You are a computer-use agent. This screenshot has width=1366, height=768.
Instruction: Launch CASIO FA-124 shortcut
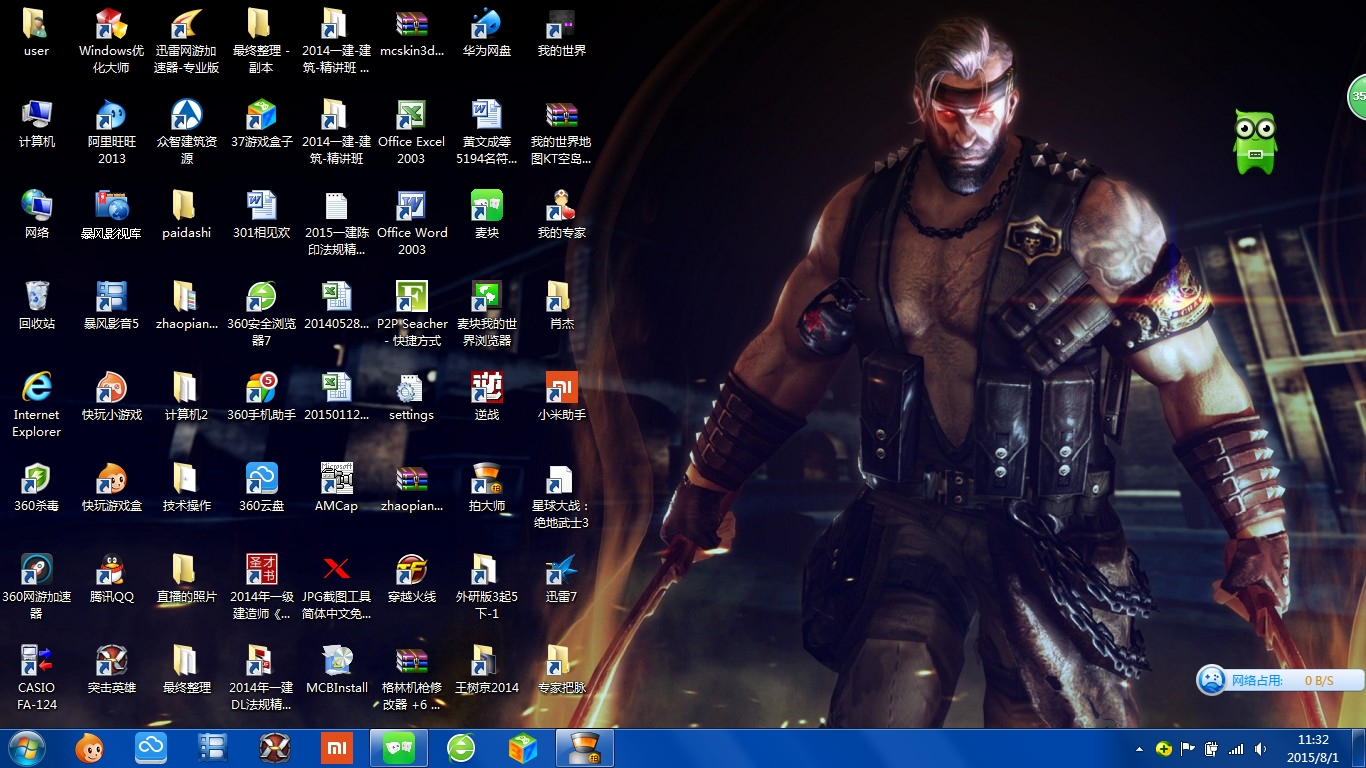36,678
